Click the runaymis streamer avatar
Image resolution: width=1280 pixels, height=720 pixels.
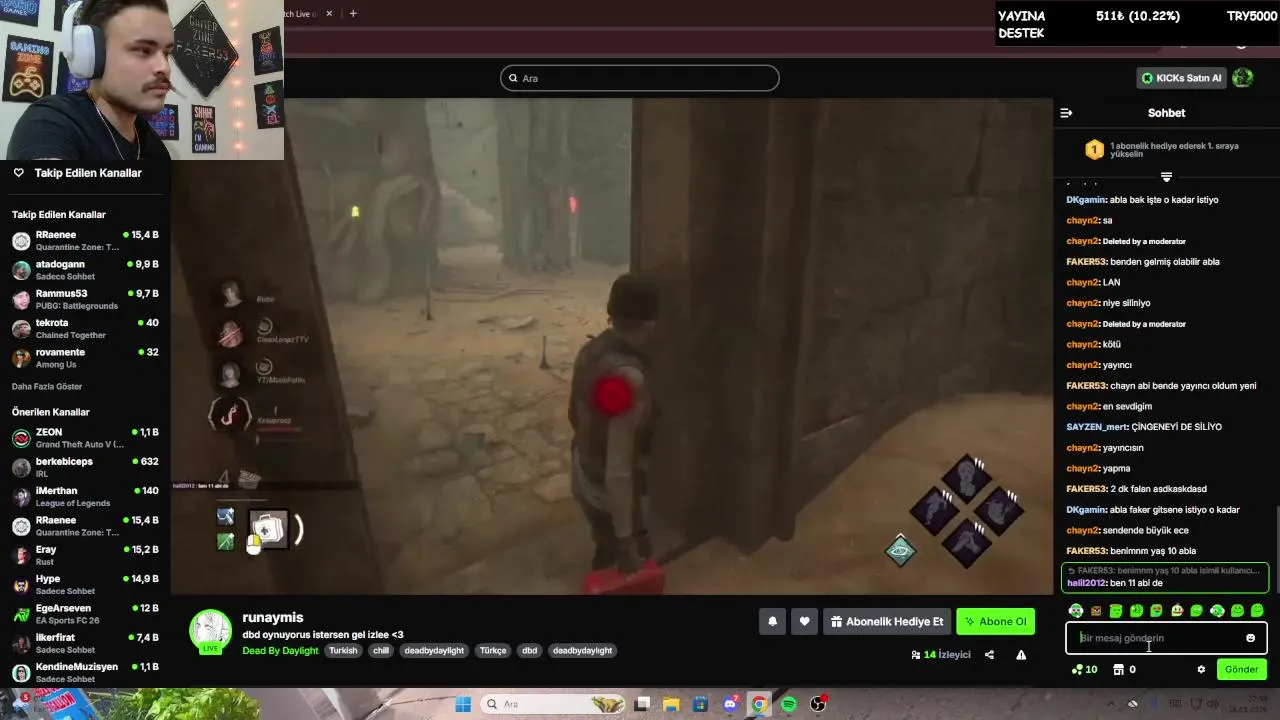[210, 631]
